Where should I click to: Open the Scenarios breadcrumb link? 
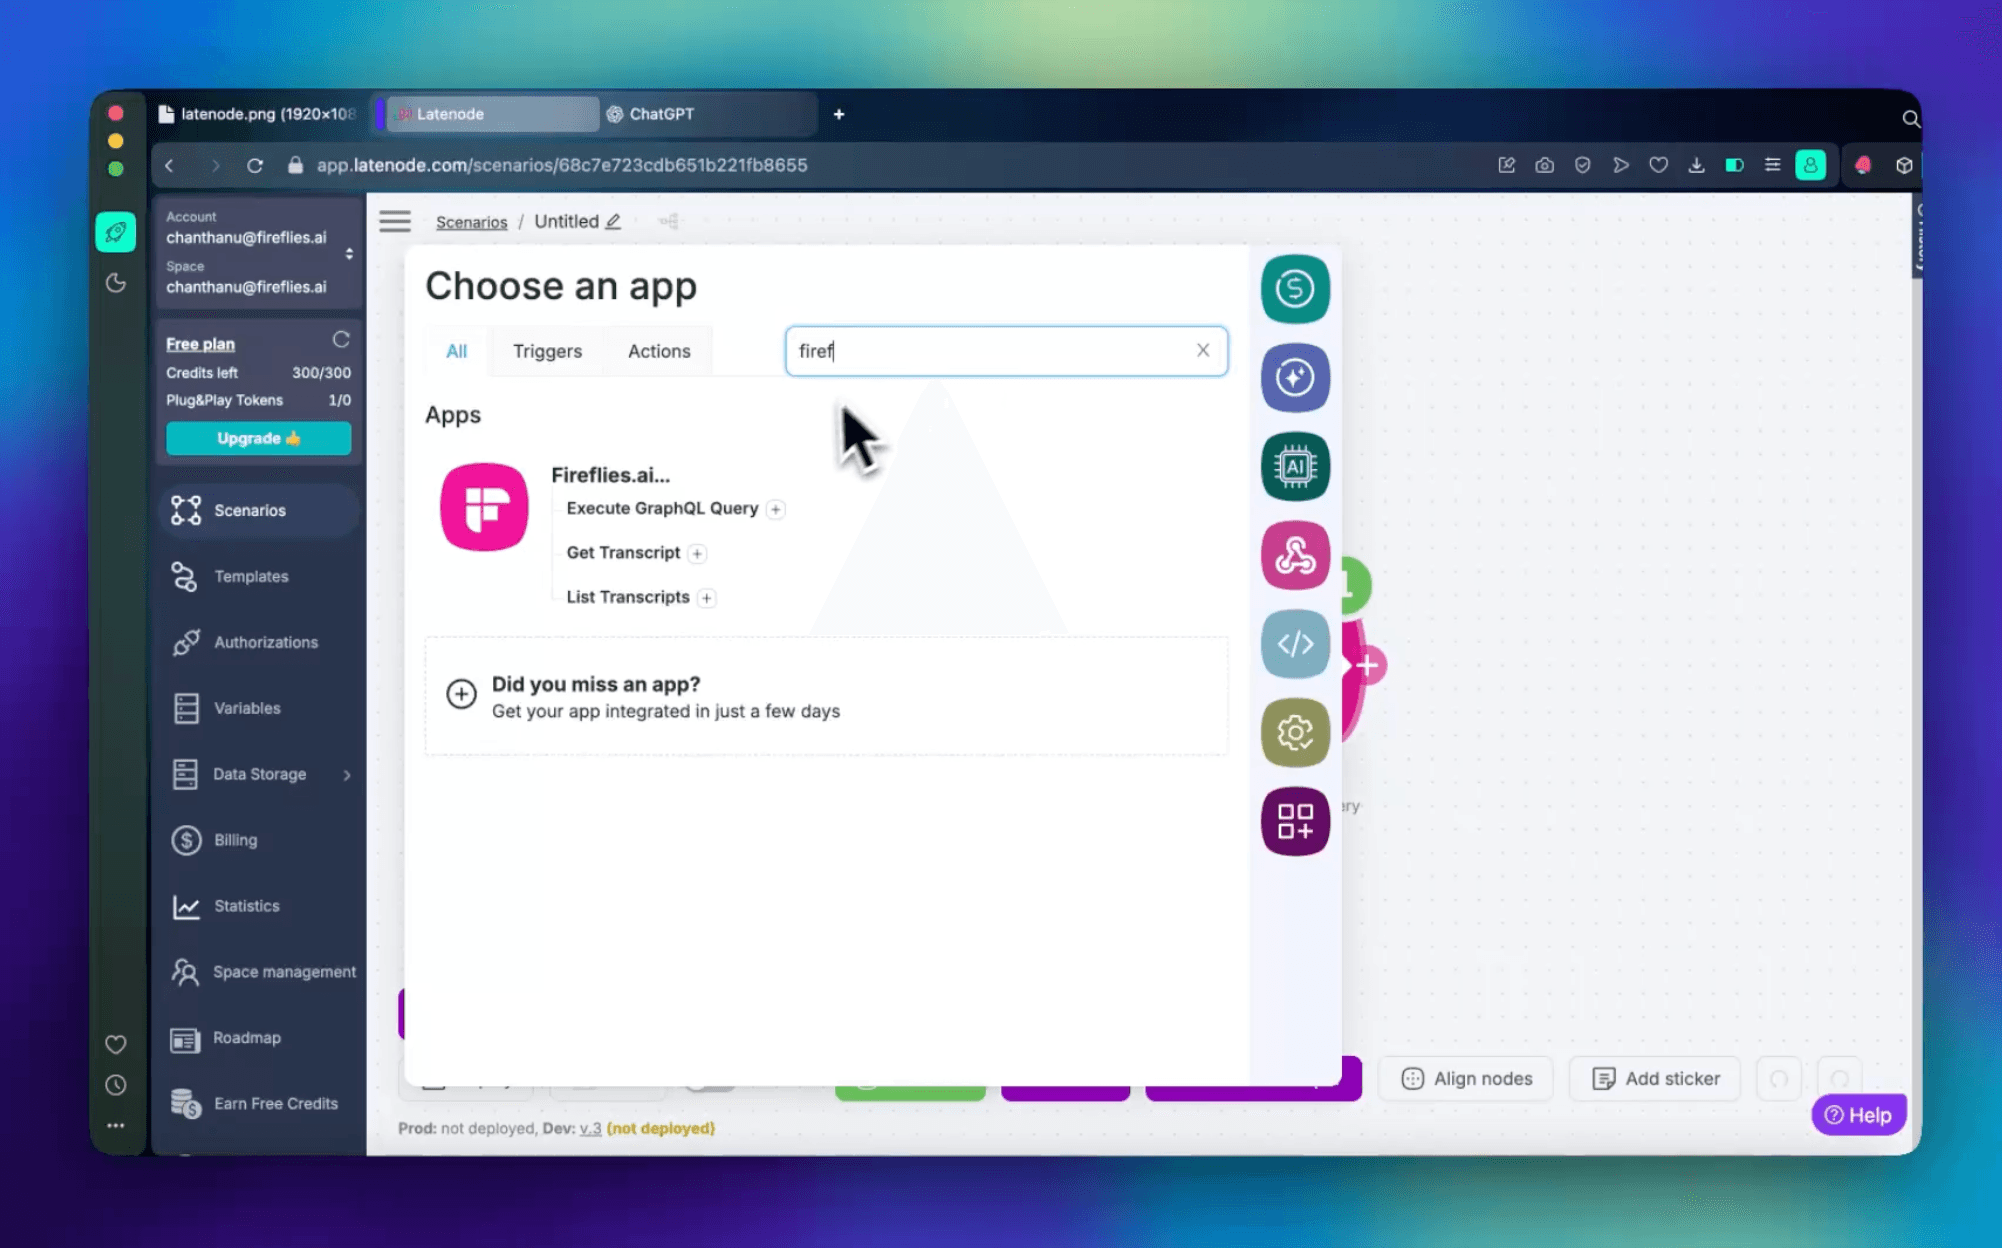(471, 222)
